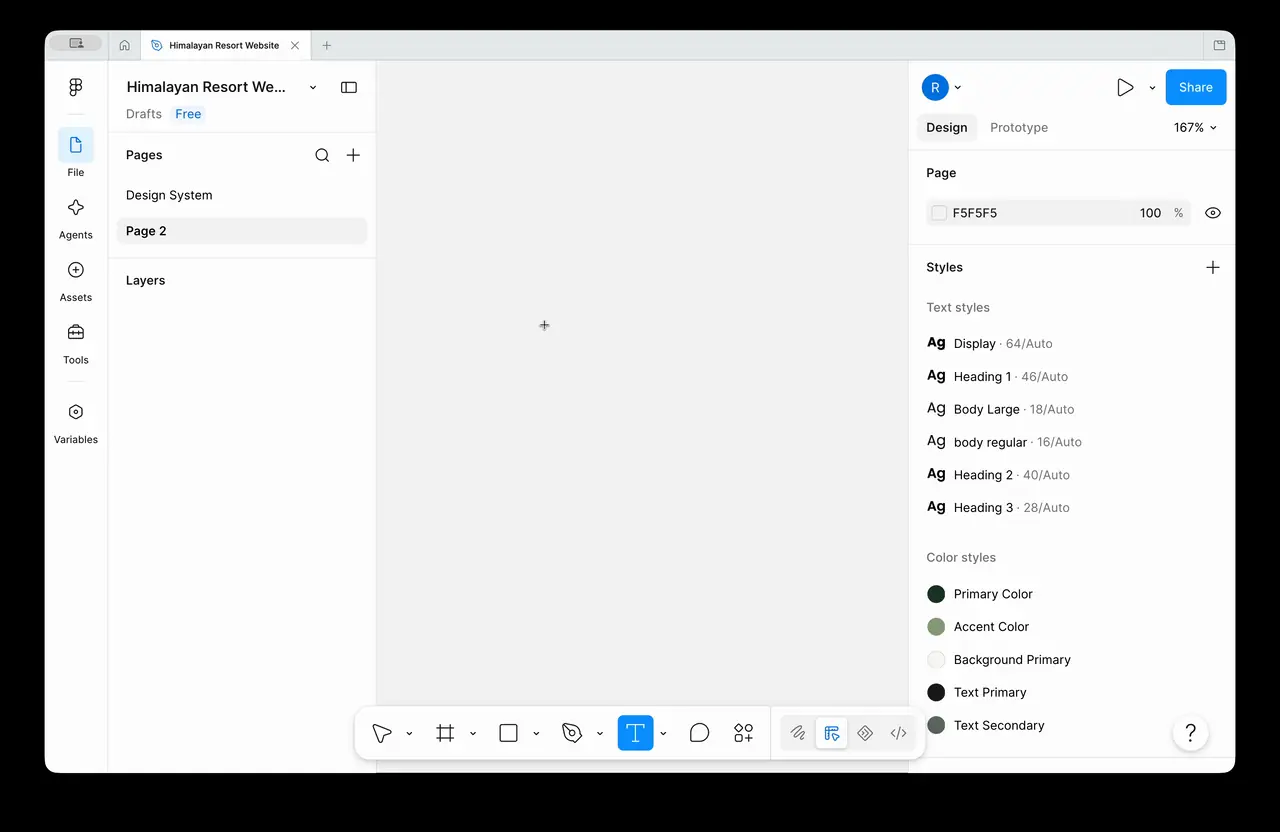
Task: Search pages with the magnifier icon
Action: coord(322,155)
